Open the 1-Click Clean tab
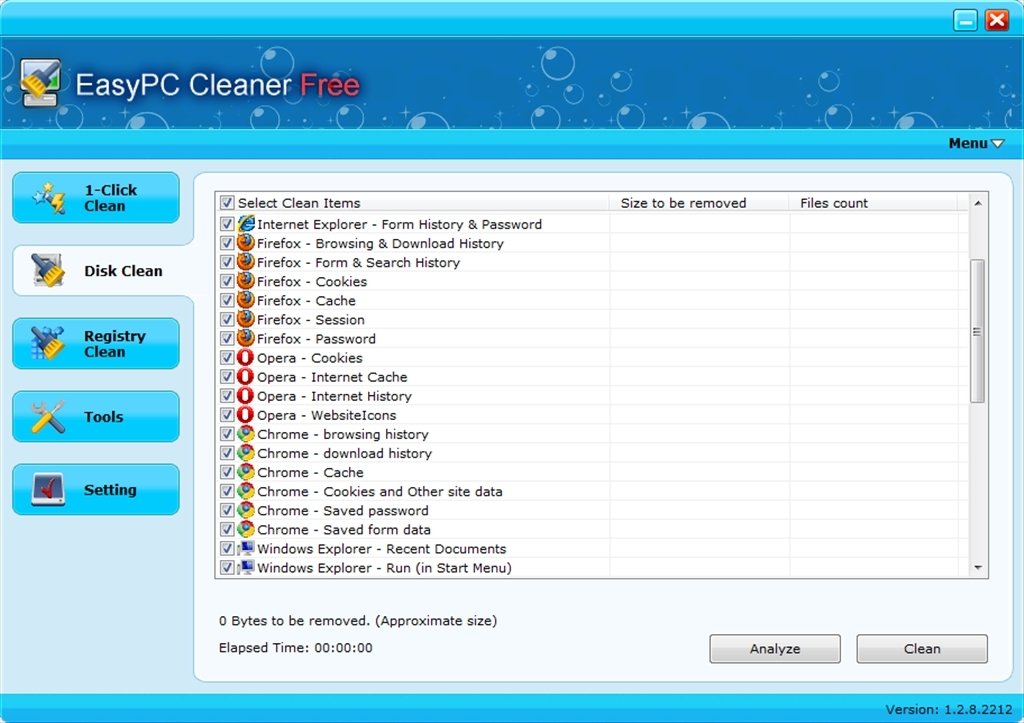The width and height of the screenshot is (1024, 723). (x=95, y=197)
